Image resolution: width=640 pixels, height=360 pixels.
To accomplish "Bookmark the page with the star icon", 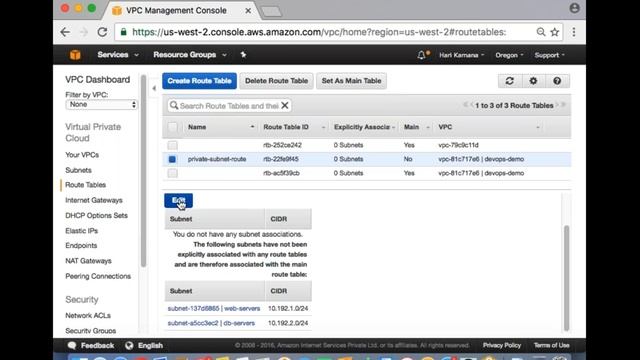I will click(x=554, y=32).
